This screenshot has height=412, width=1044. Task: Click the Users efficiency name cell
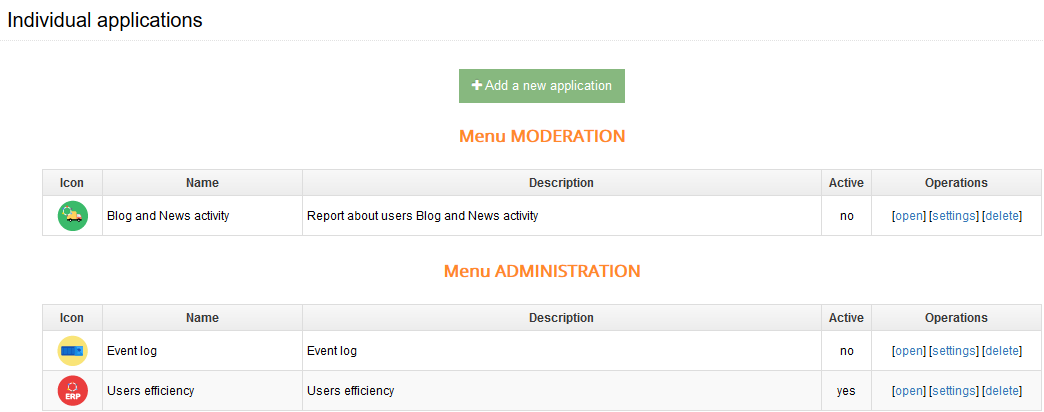[x=202, y=391]
